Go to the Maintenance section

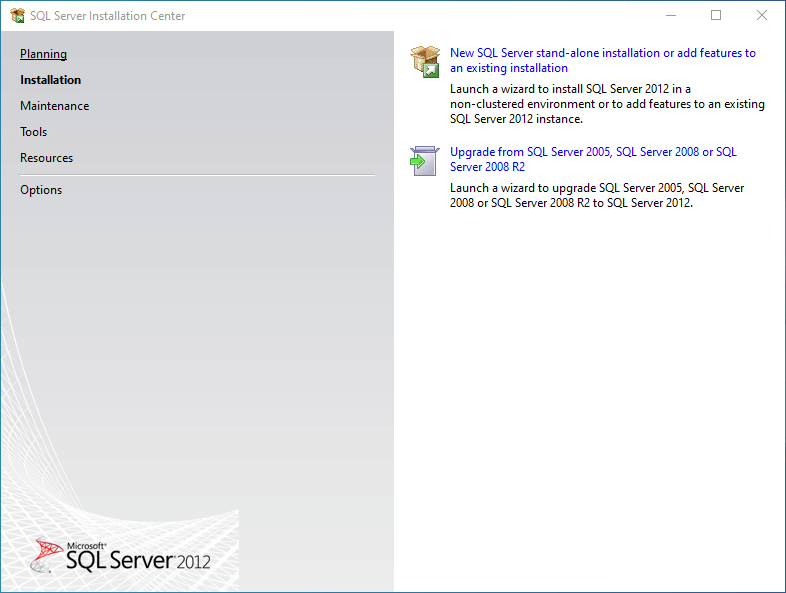[x=55, y=106]
